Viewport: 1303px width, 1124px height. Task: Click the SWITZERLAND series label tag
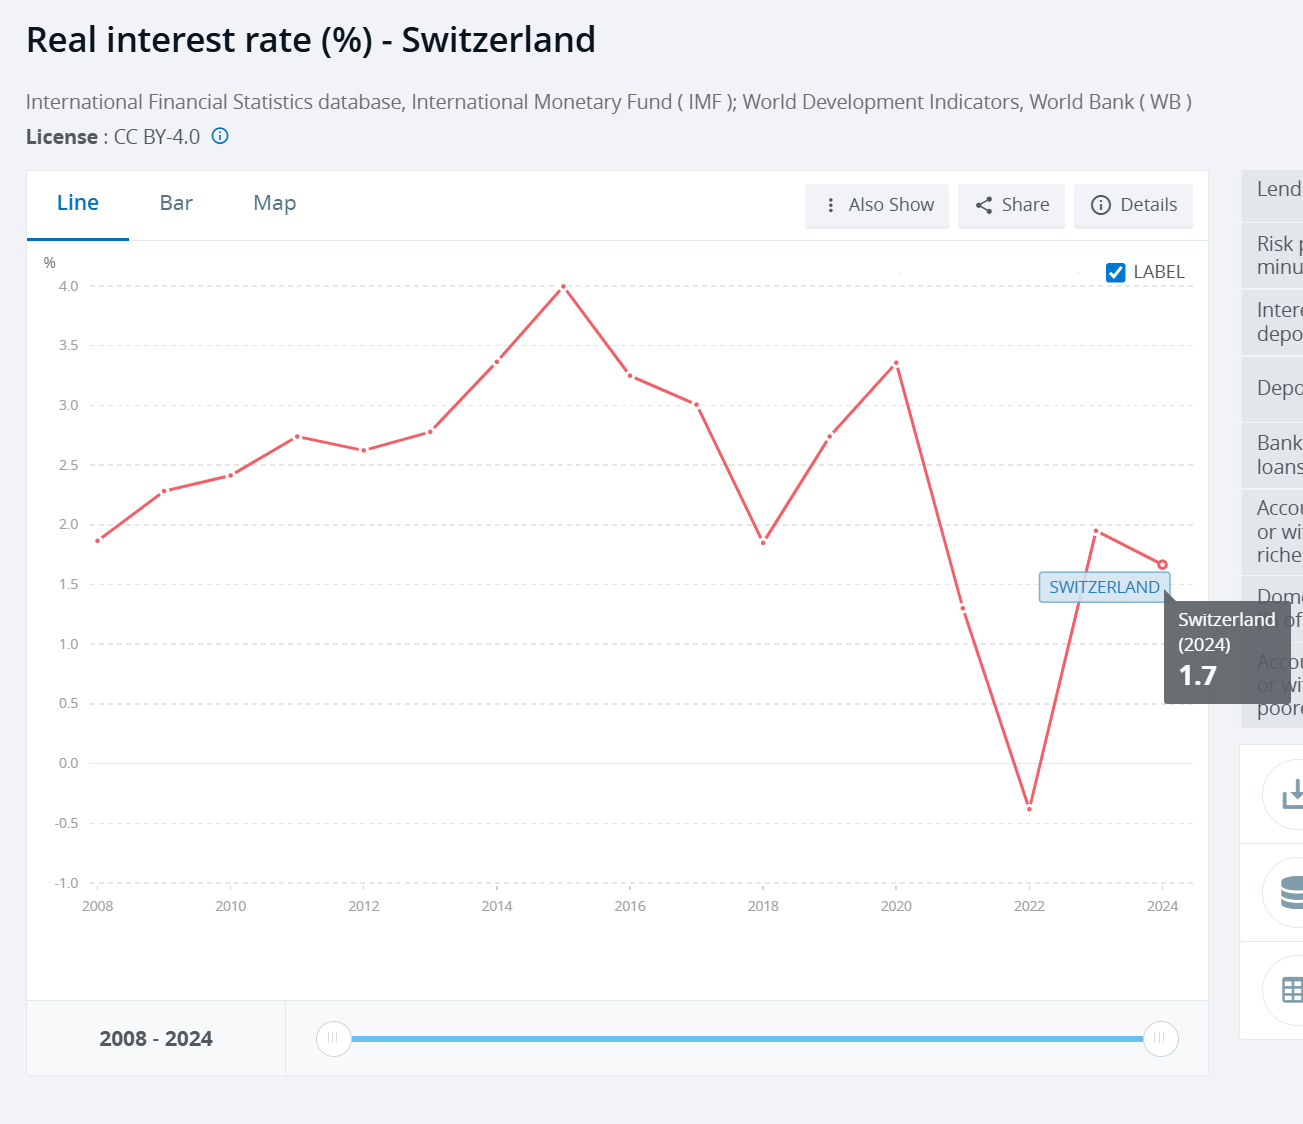pyautogui.click(x=1104, y=587)
